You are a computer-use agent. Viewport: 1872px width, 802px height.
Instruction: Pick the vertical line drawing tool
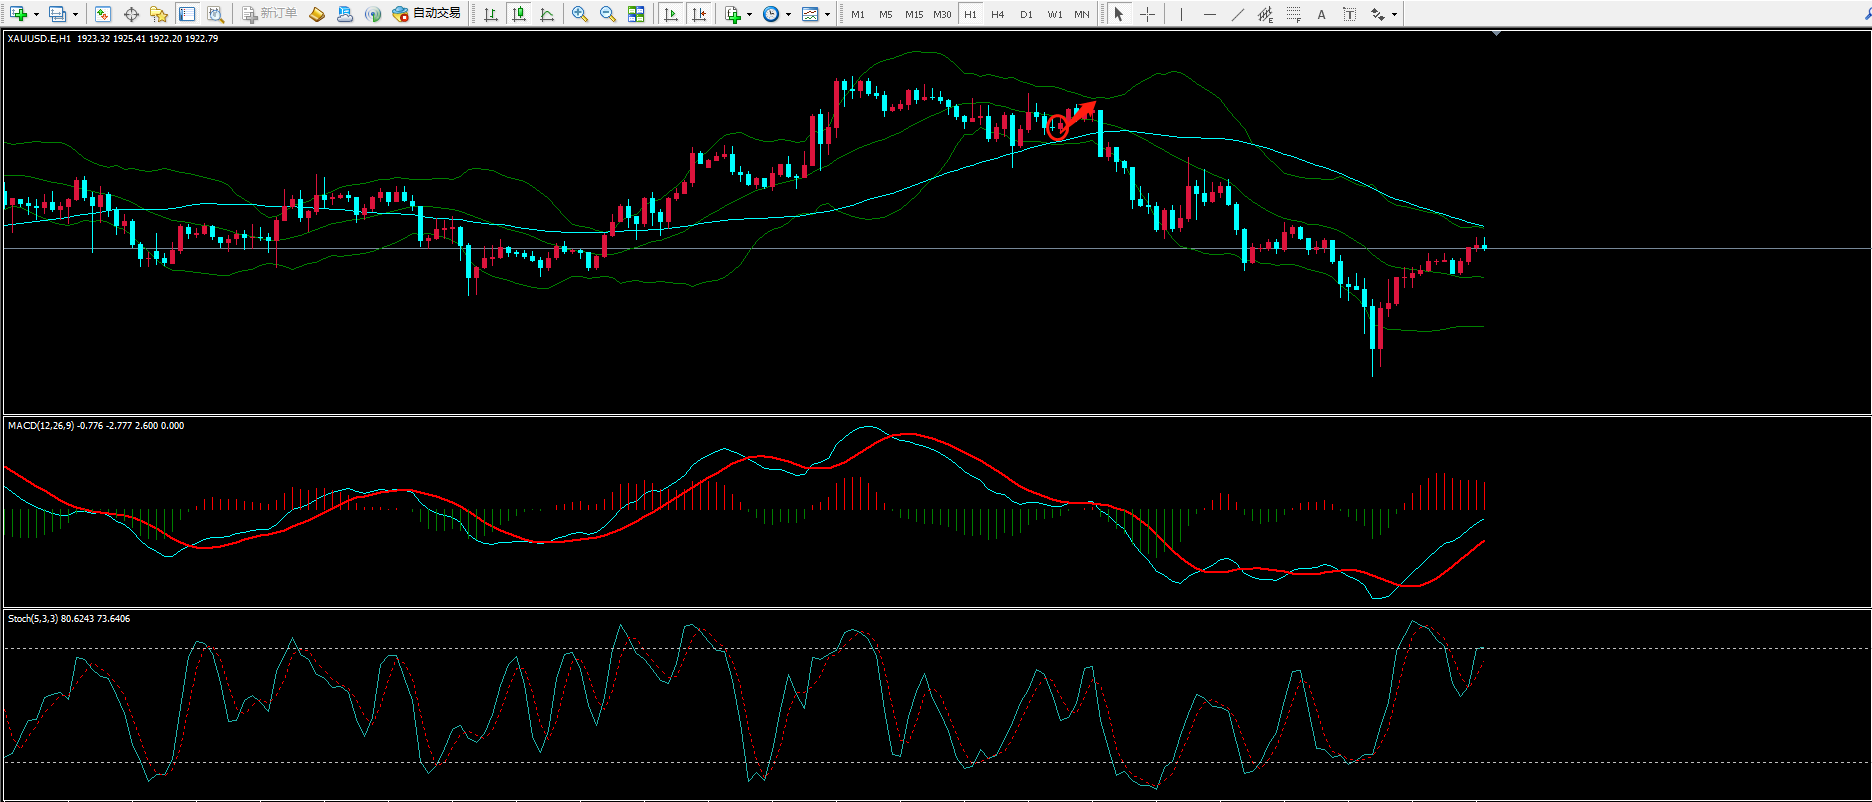pos(1181,14)
